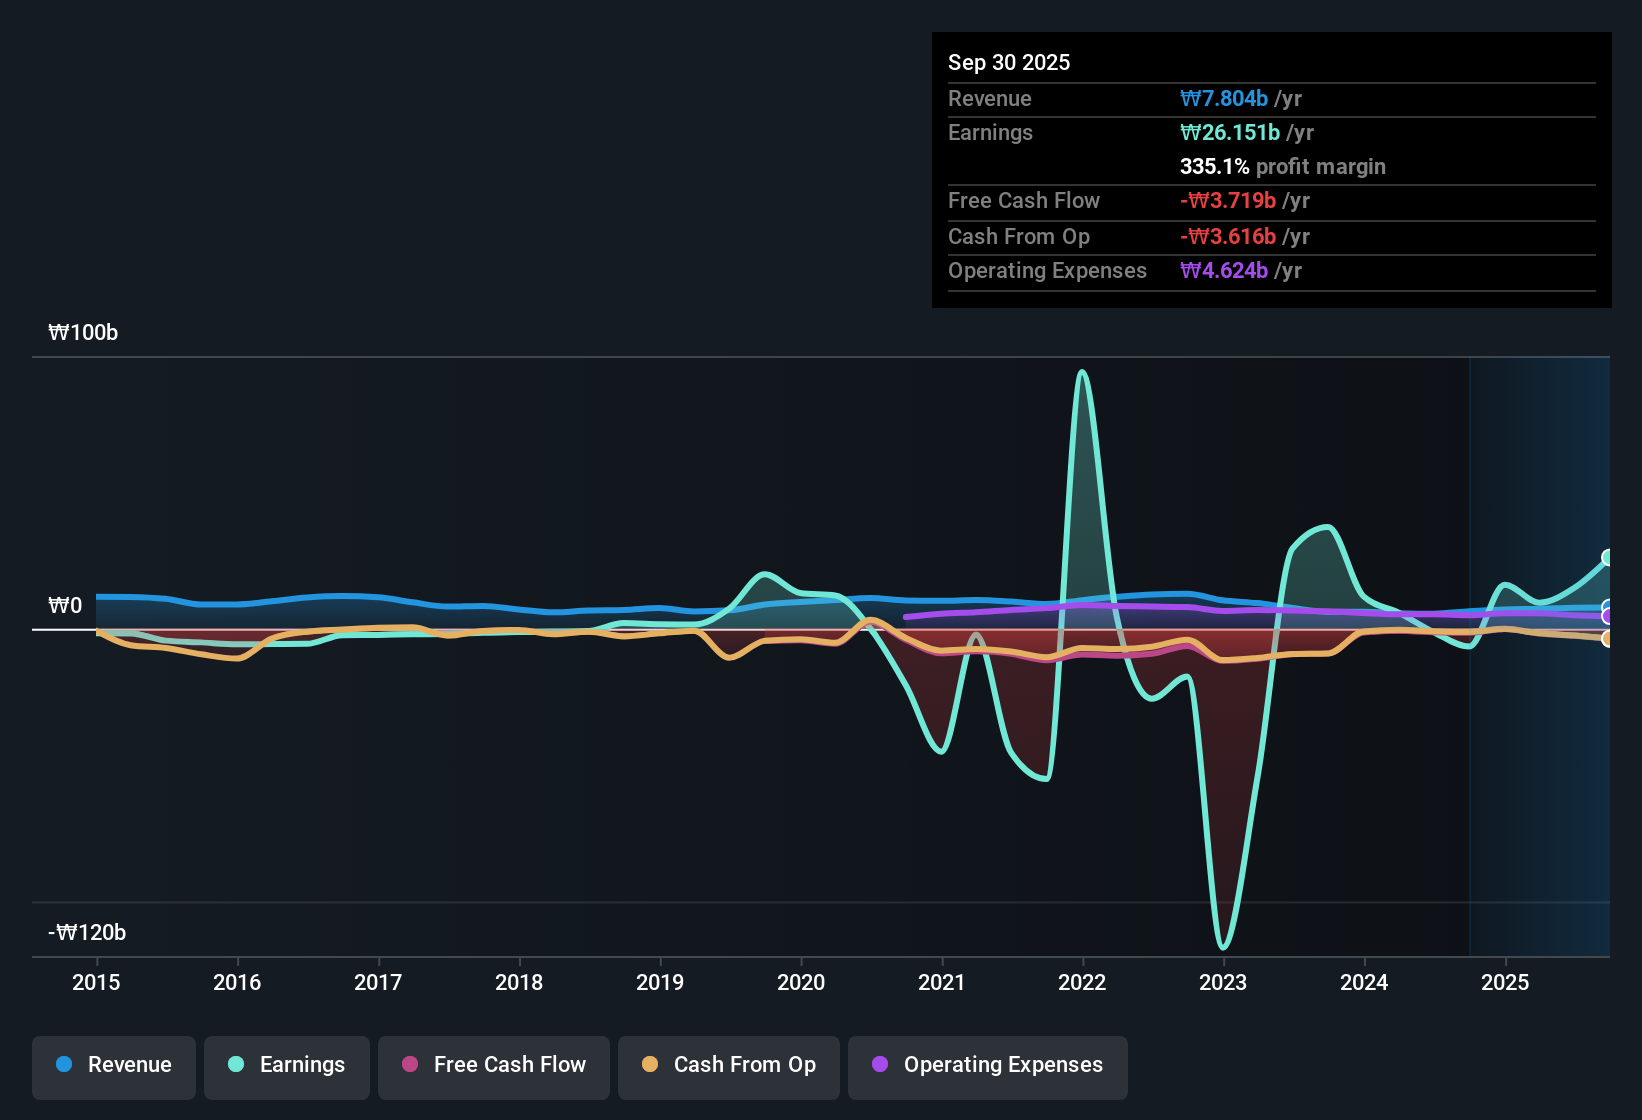The height and width of the screenshot is (1120, 1642).
Task: Click the Earnings endpoint marker on chart
Action: coord(1608,558)
